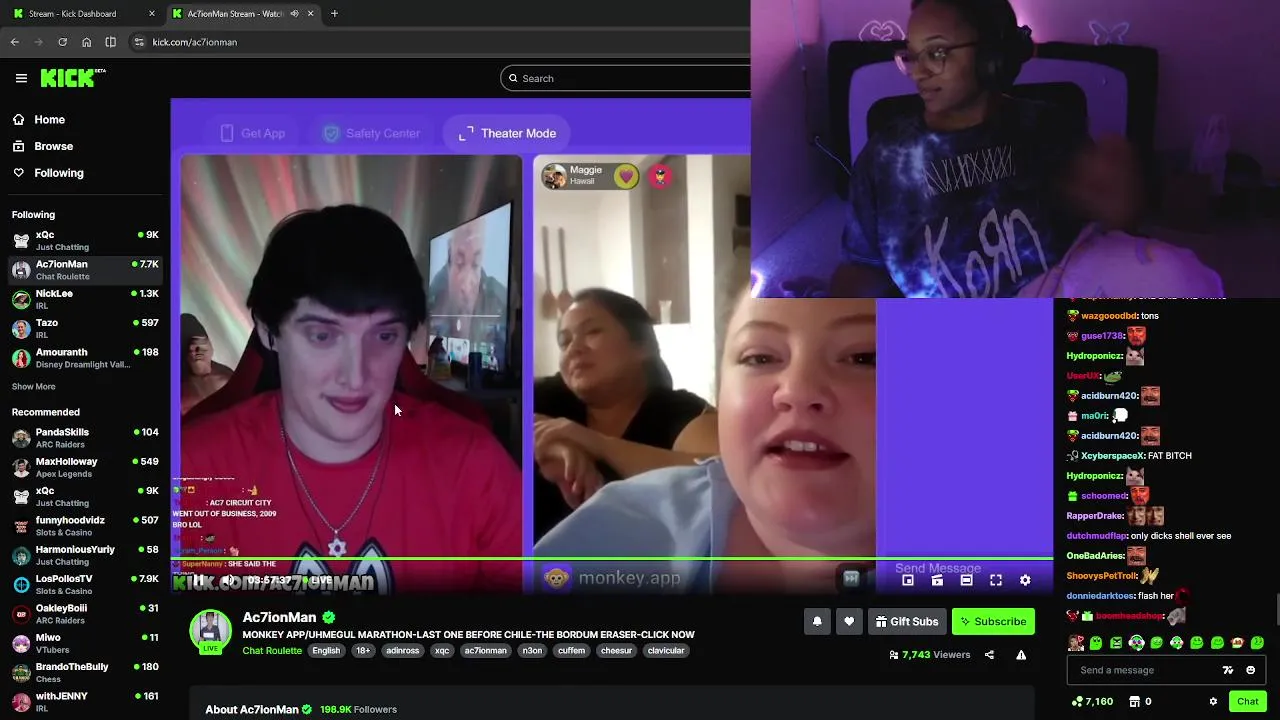
Task: Open the 7TV emotes icon in chat input
Action: tap(1228, 670)
